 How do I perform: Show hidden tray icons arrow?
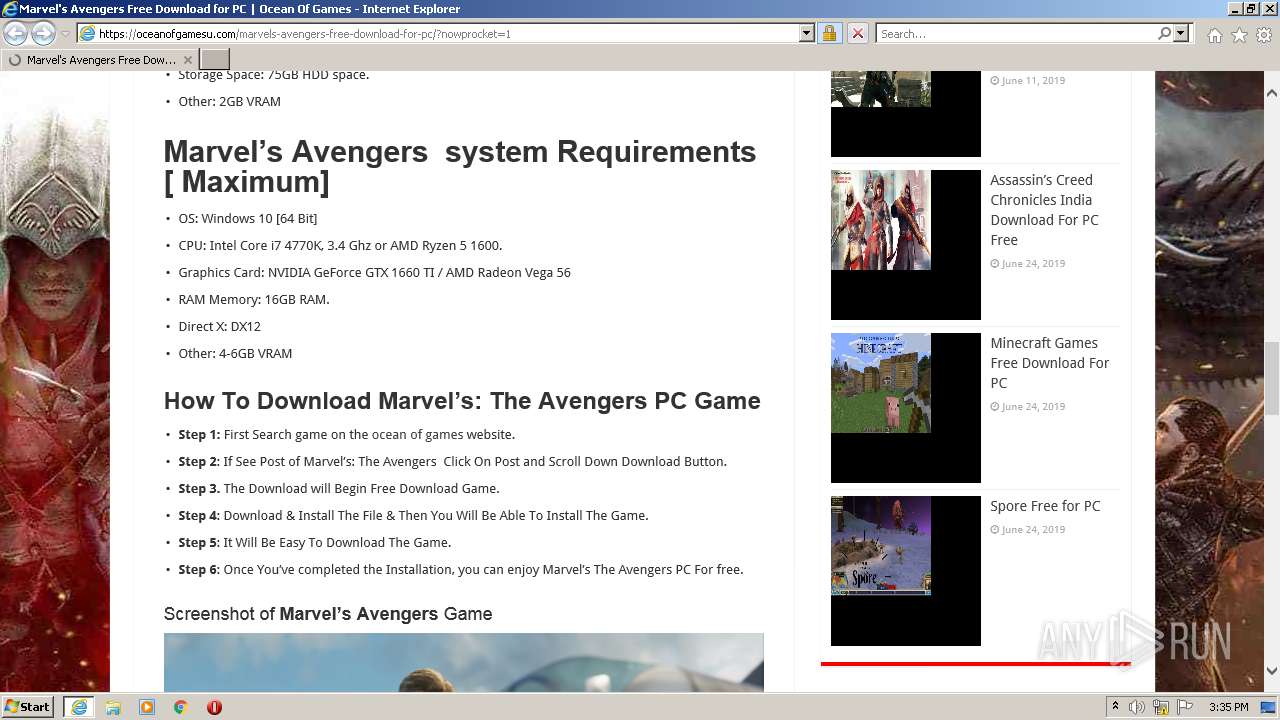1115,707
